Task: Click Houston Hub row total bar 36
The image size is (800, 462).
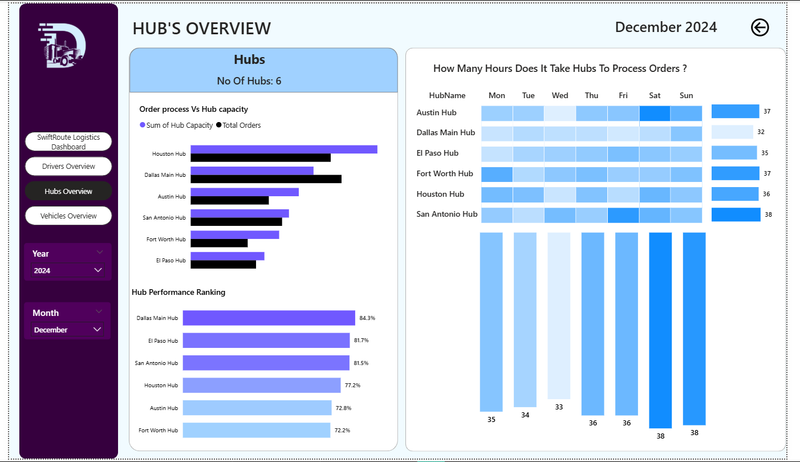Action: (x=735, y=194)
